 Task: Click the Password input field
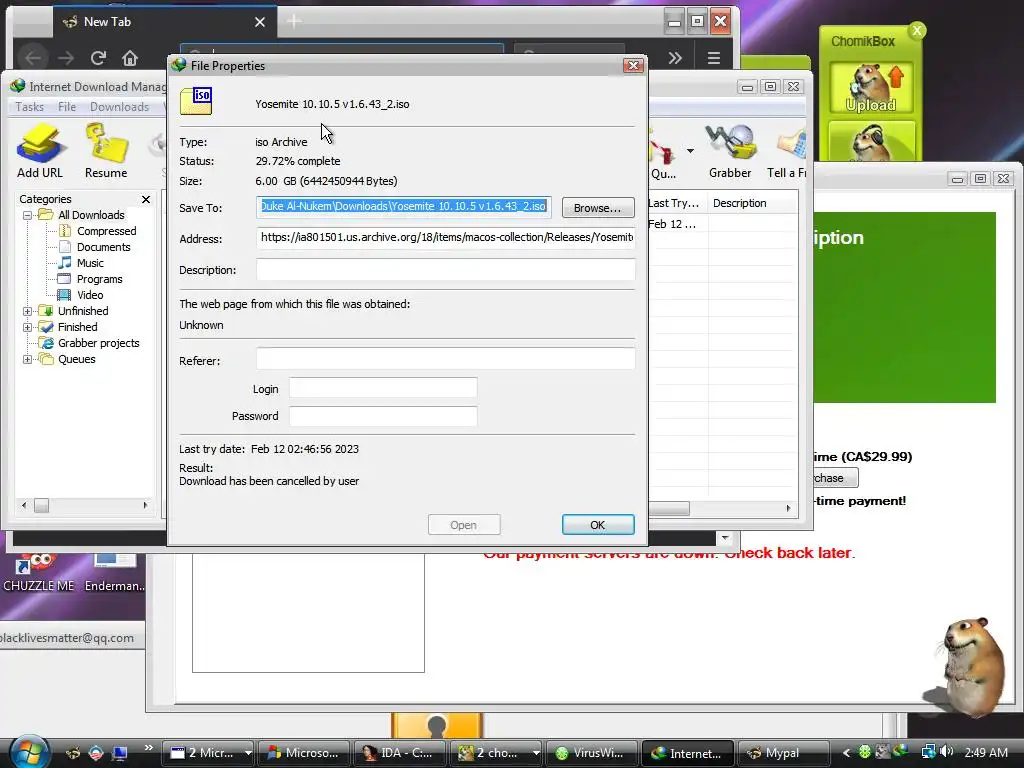(383, 416)
